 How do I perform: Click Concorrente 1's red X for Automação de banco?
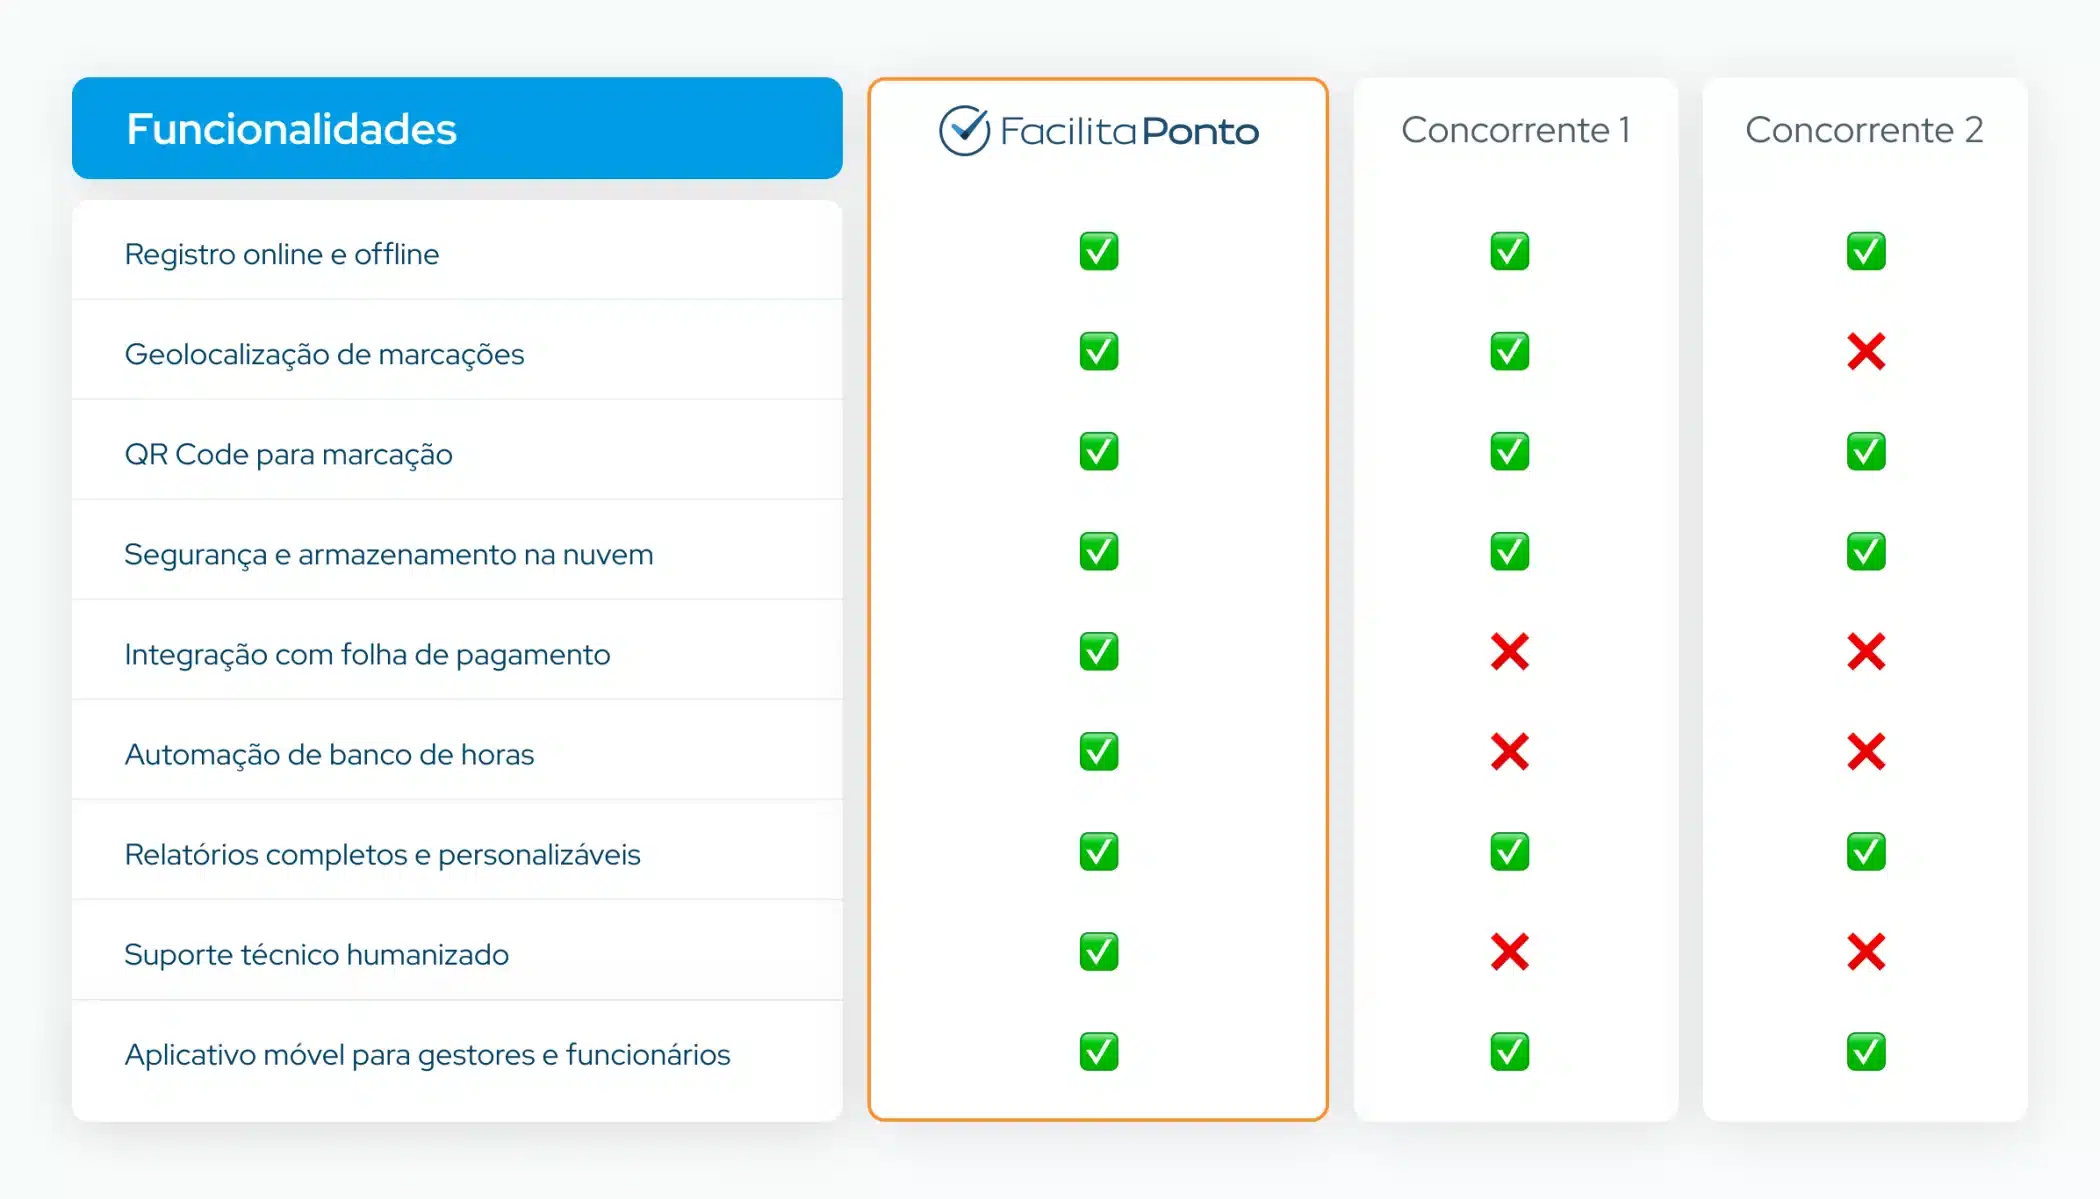[1509, 751]
